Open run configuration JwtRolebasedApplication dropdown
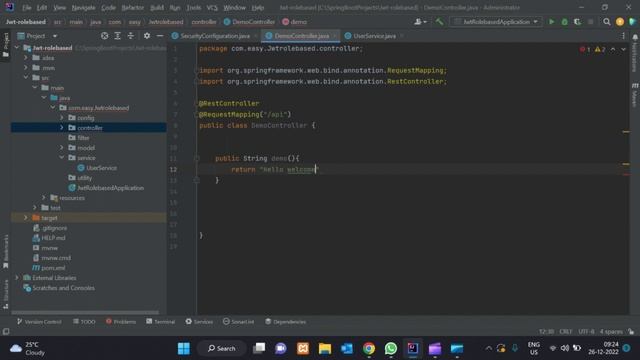640x360 pixels. (x=496, y=22)
